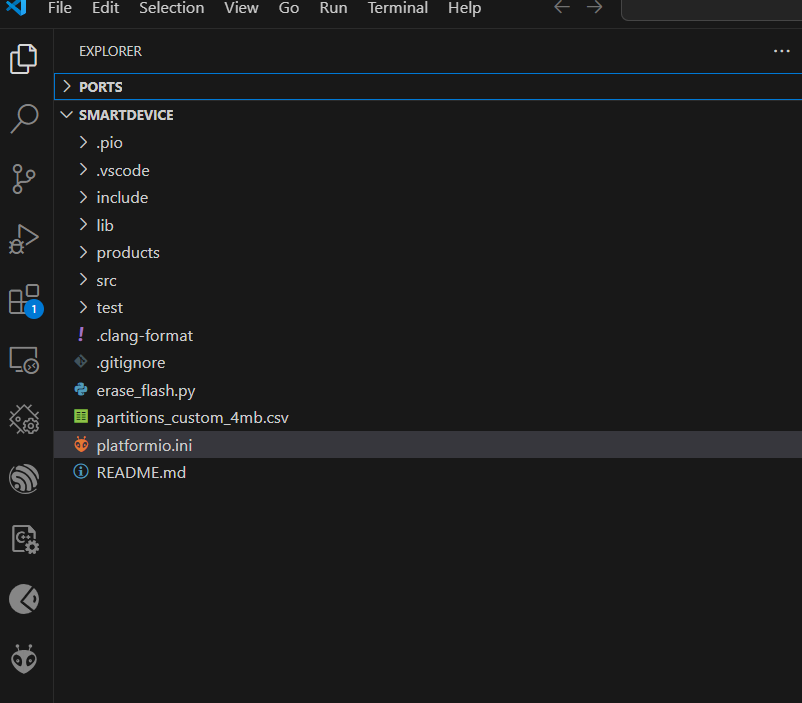The image size is (802, 703).
Task: Open the .clang-format file
Action: 428,335
